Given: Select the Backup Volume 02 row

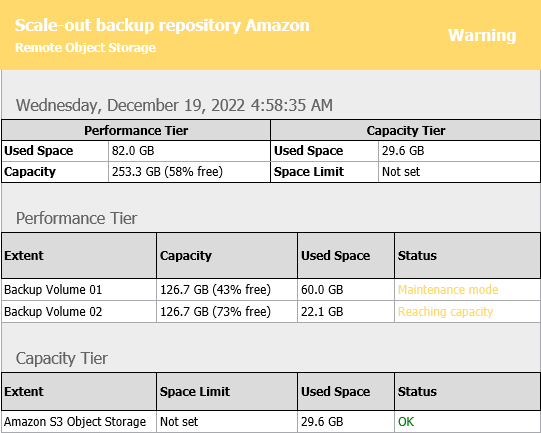Looking at the screenshot, I should [x=271, y=312].
